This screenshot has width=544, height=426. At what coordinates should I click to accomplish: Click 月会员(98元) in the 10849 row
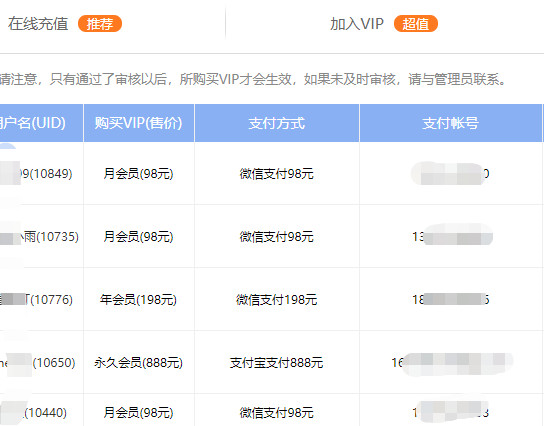pyautogui.click(x=138, y=173)
